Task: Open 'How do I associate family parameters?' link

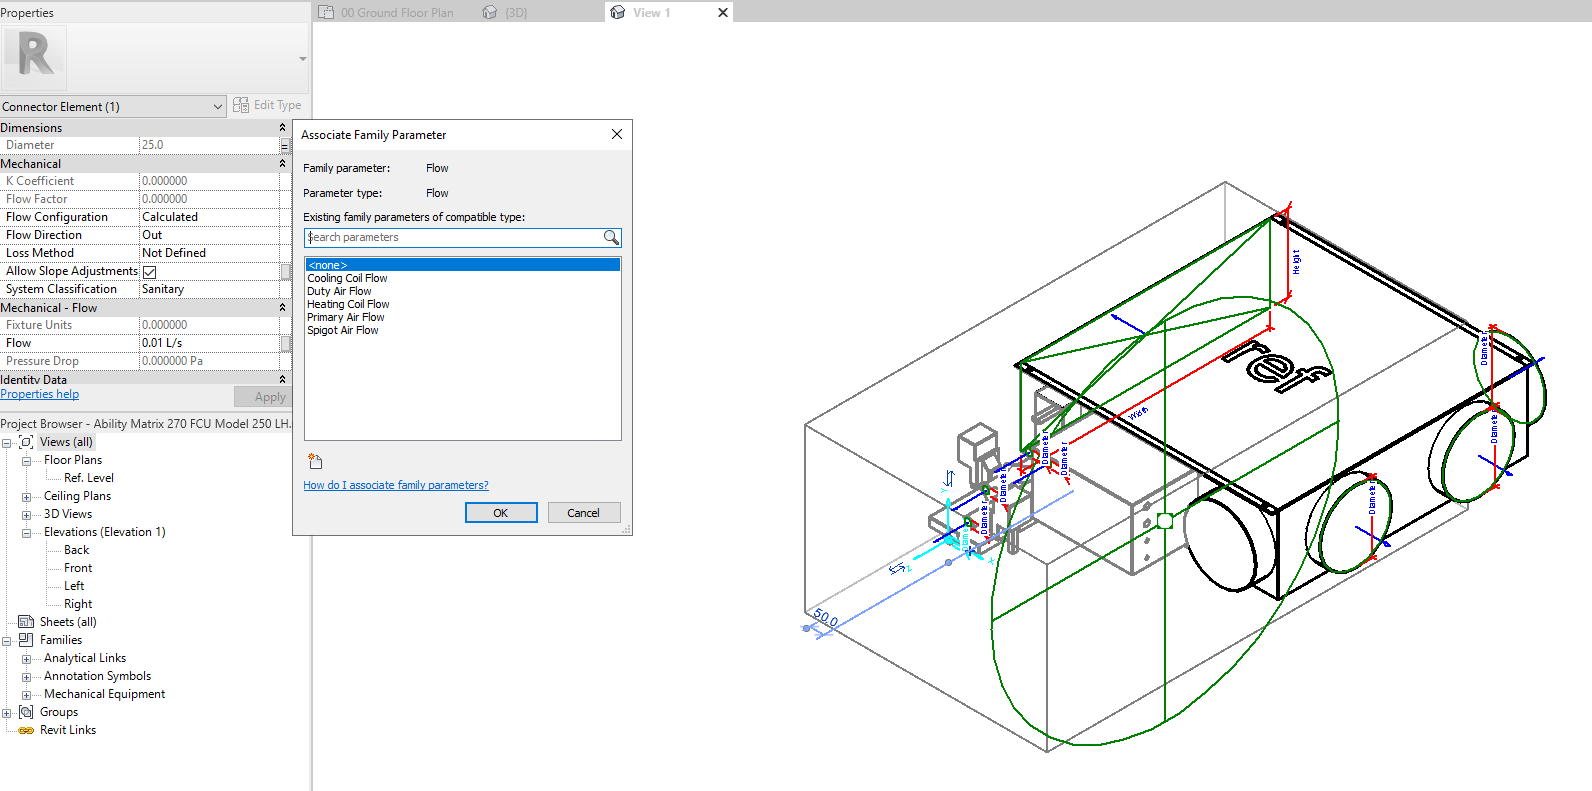Action: click(x=396, y=485)
